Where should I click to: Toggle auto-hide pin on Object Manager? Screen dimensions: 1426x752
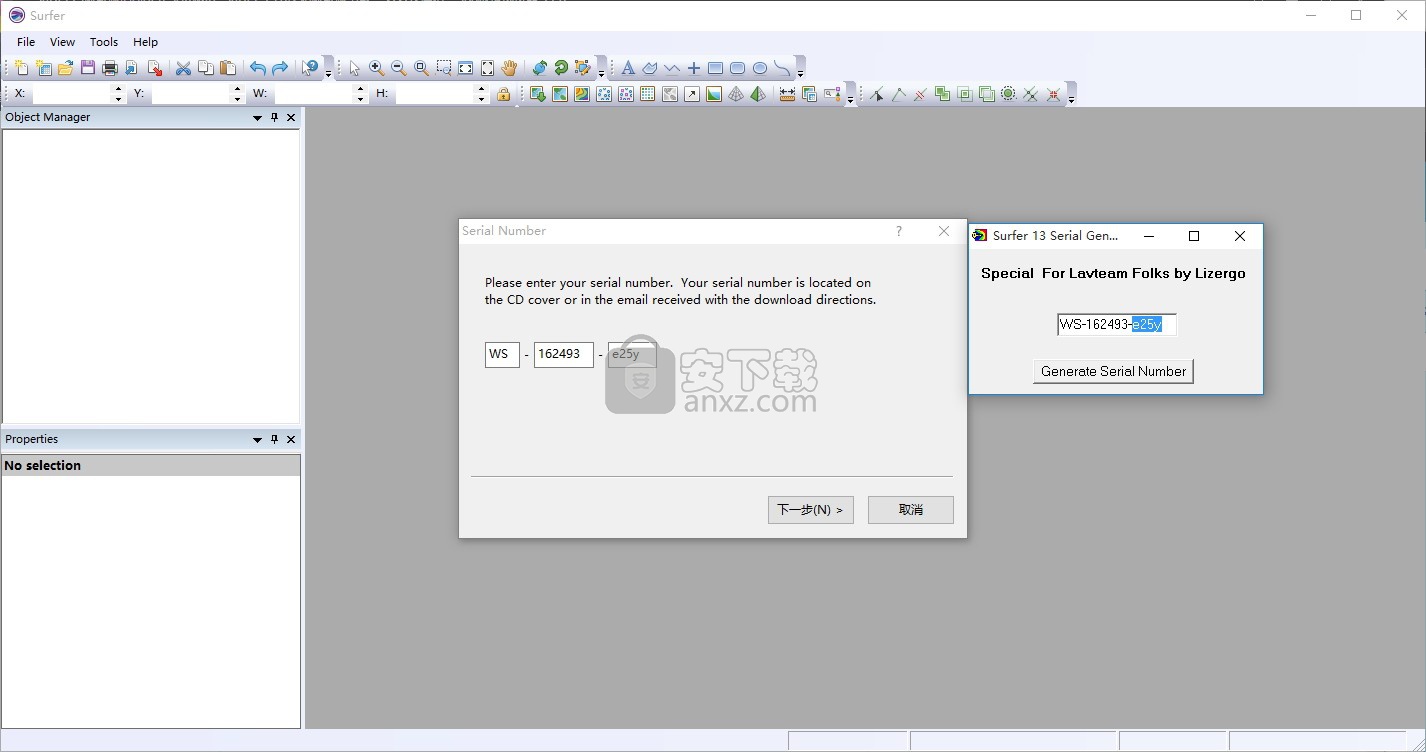click(274, 117)
